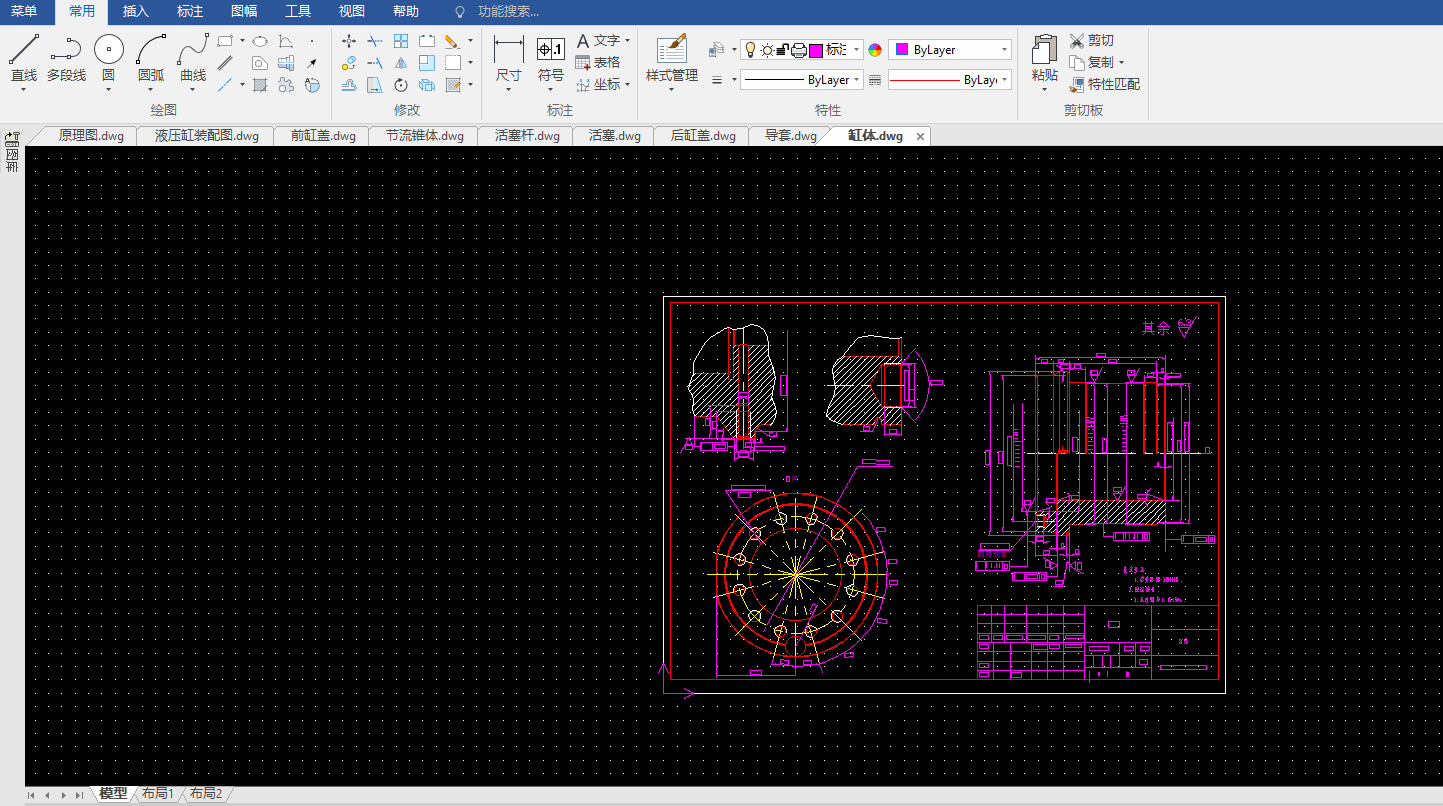Click the rotate tool in the 修改 group

click(x=401, y=85)
